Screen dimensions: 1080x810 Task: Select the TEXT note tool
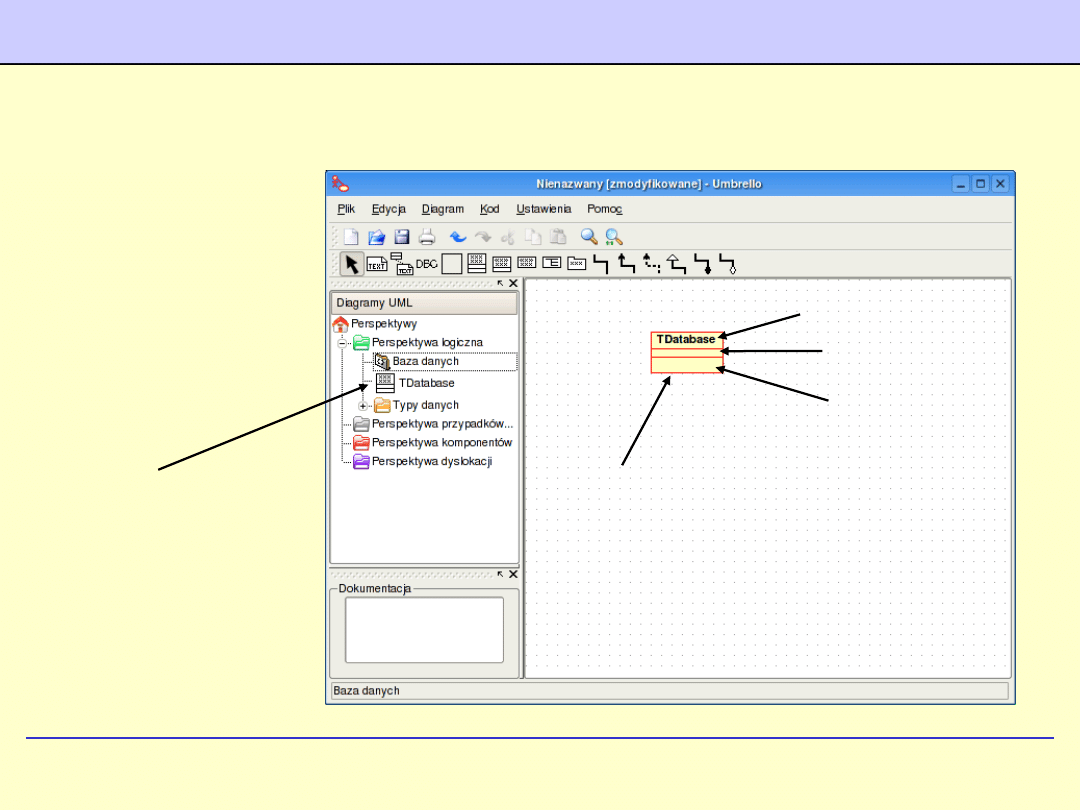[x=376, y=265]
